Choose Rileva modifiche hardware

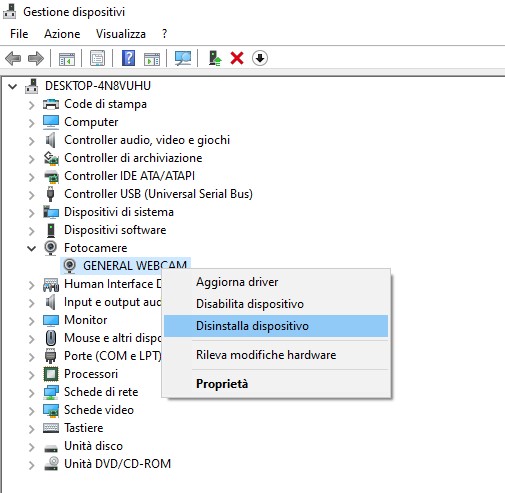[276, 355]
